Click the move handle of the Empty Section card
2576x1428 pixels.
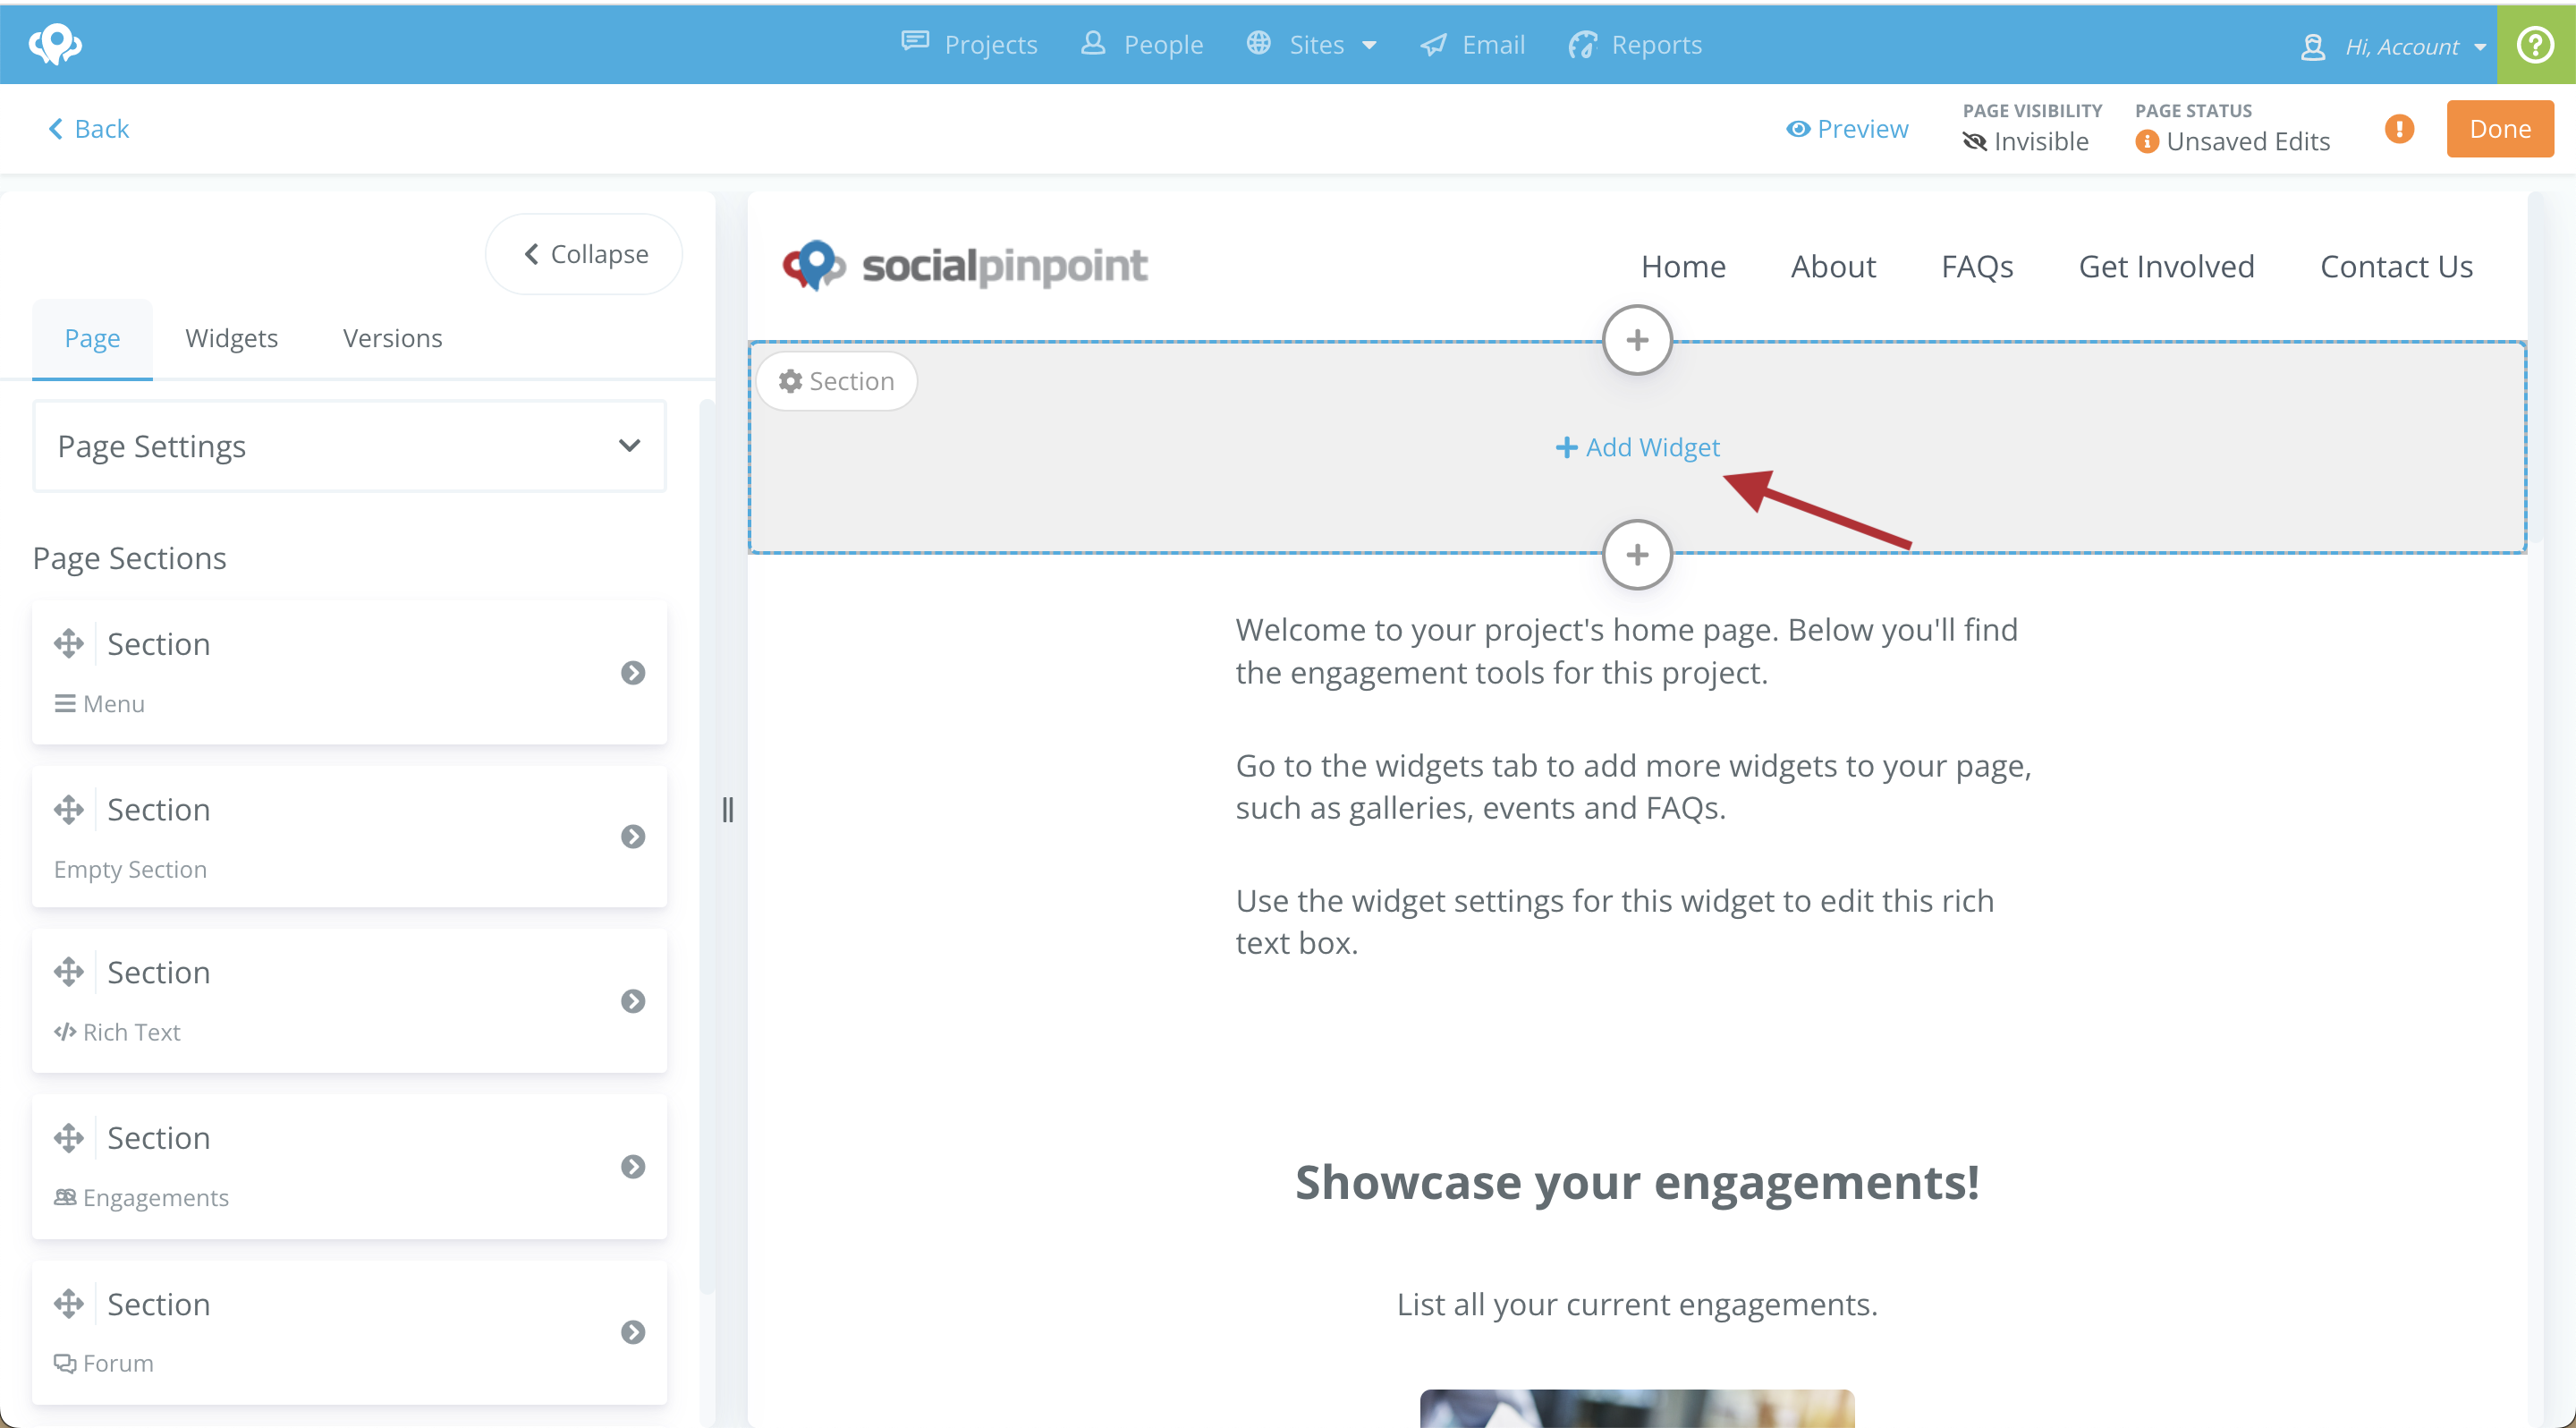coord(69,809)
